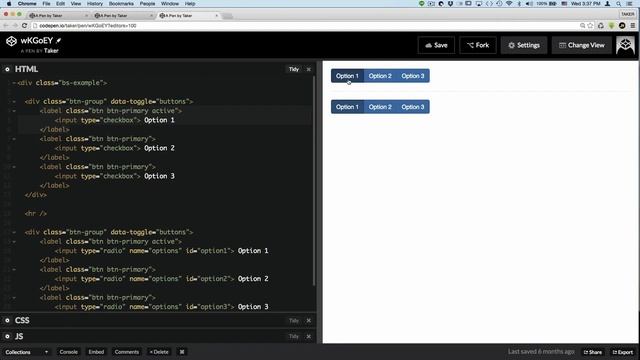Collapse the second btn-group div fold arrow
Image resolution: width=640 pixels, height=360 pixels.
14,232
